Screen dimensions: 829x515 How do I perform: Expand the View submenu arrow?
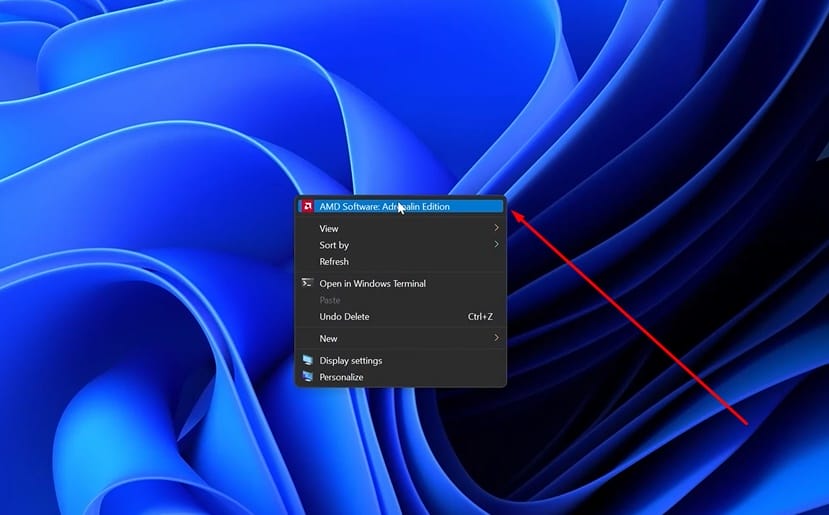pos(496,228)
